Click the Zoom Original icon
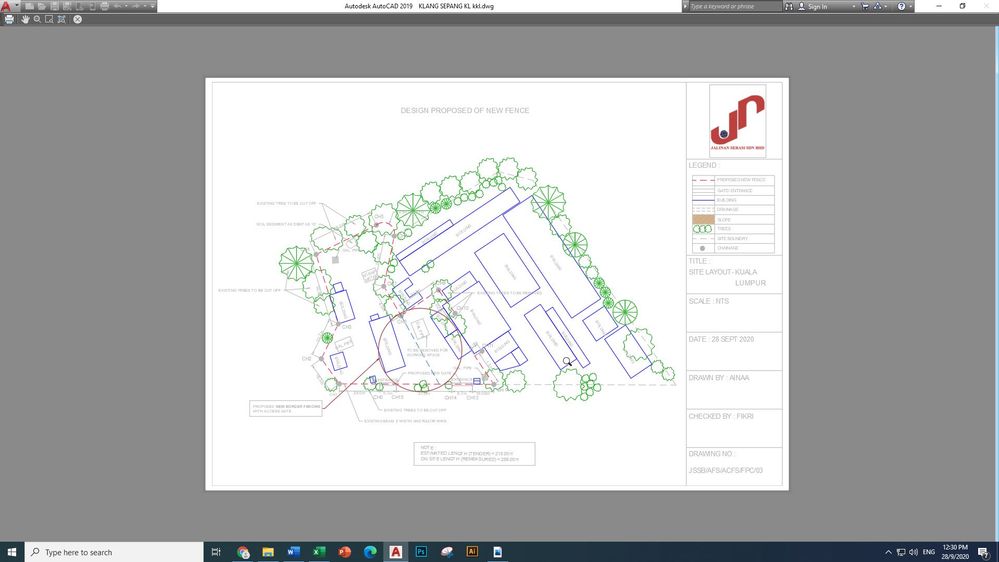Screen dimensions: 999x562 (x=61, y=19)
